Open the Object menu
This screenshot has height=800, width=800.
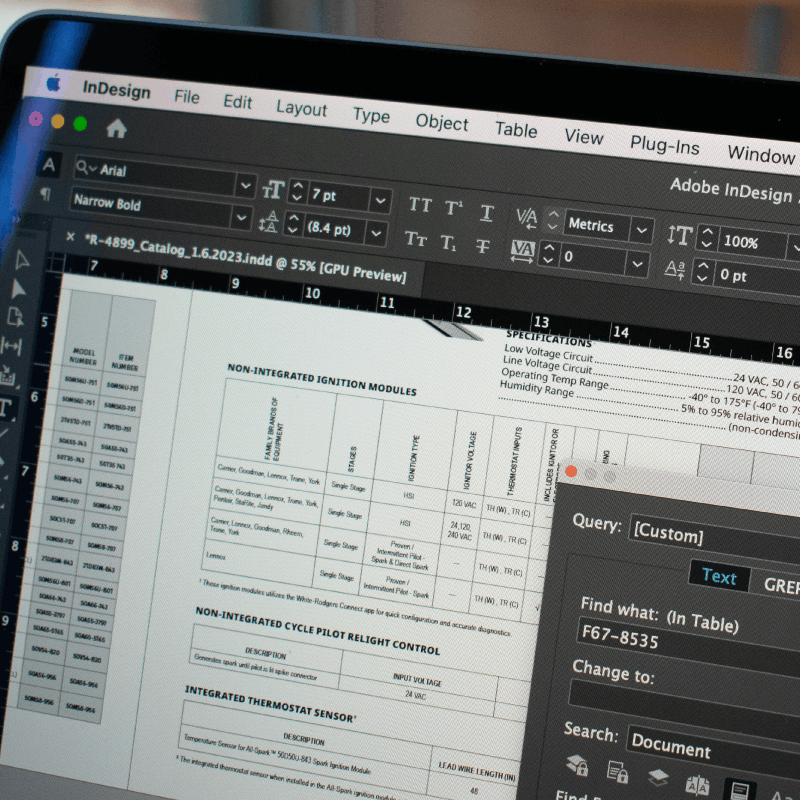tap(441, 122)
